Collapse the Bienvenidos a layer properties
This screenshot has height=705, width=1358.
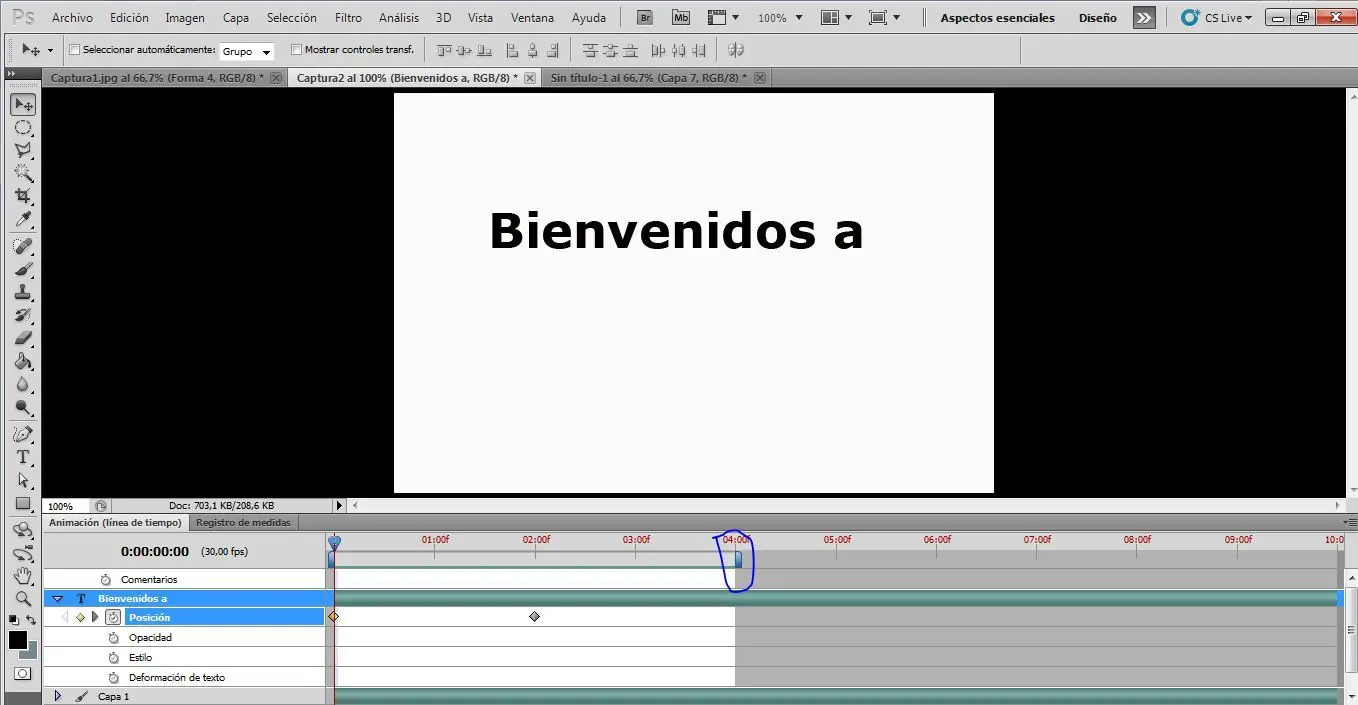coord(57,598)
